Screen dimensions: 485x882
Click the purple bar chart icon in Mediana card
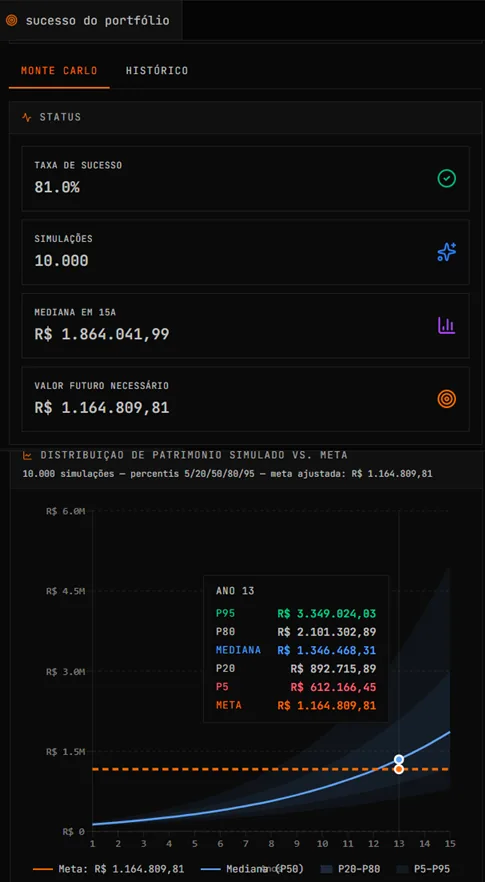[x=447, y=325]
